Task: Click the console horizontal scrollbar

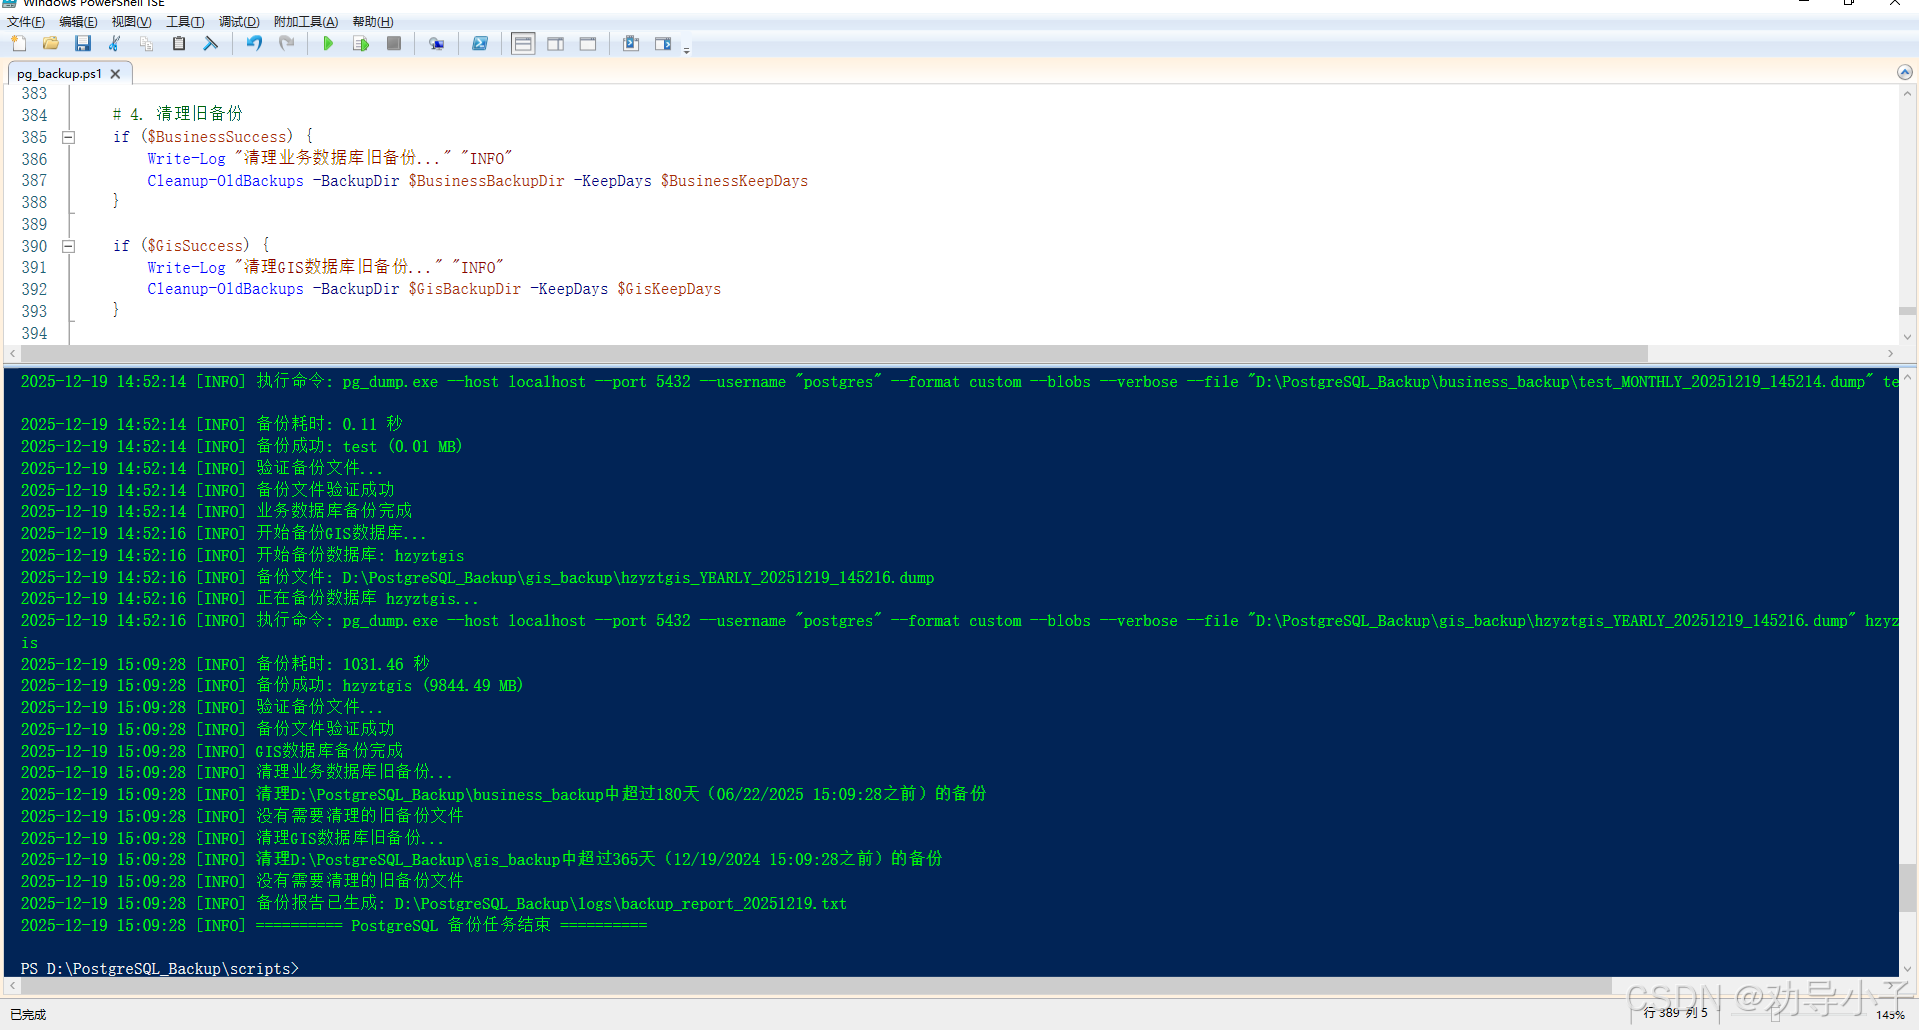Action: [815, 986]
